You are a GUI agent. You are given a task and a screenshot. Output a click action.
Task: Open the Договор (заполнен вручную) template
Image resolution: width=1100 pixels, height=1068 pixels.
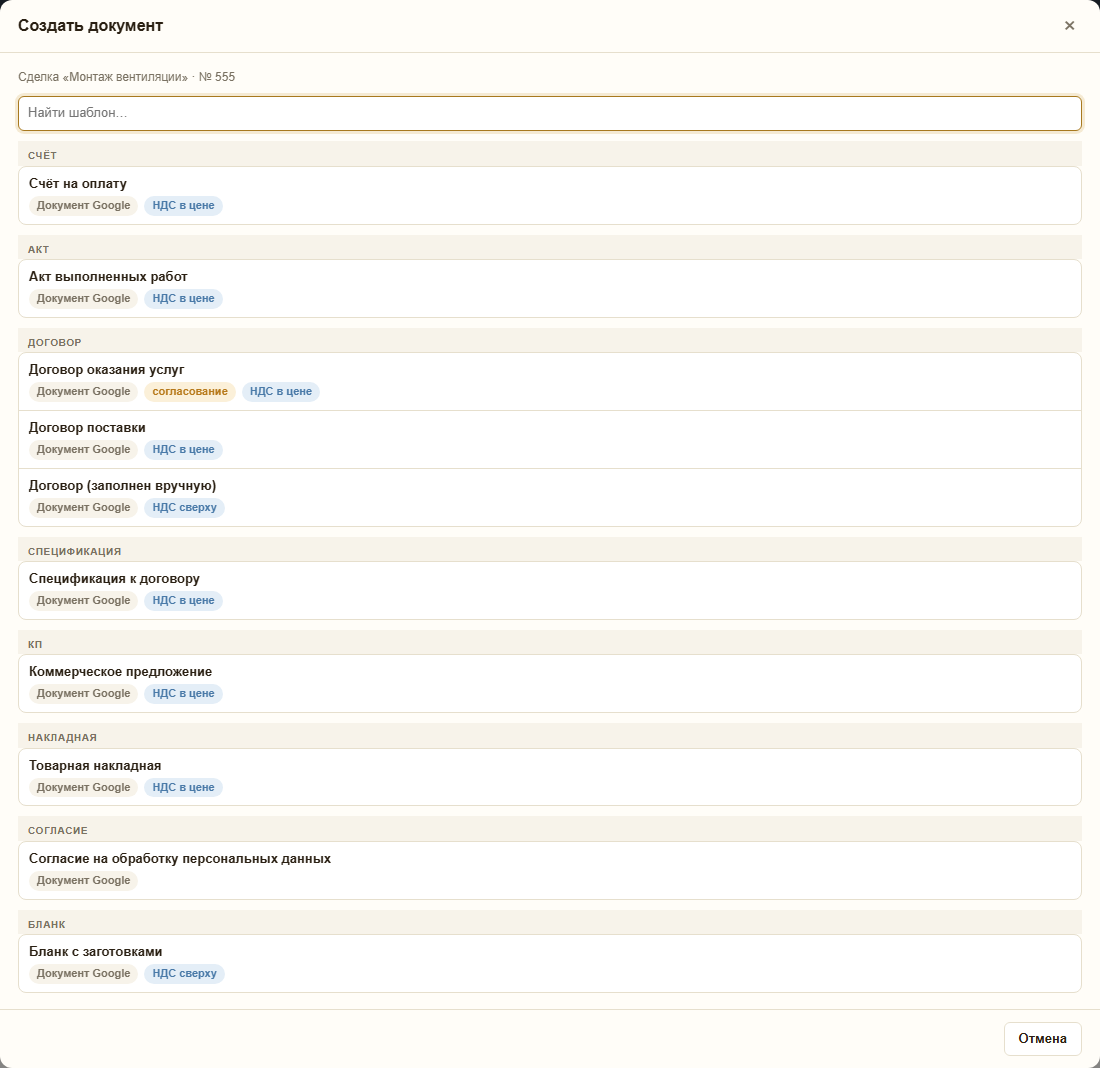point(549,498)
